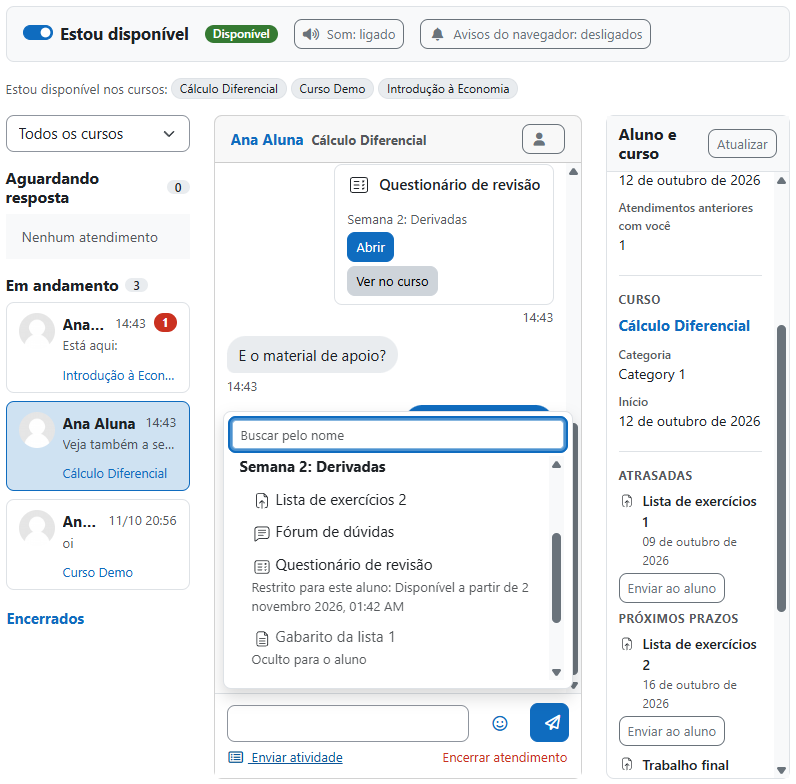Viewport: 796px width, 784px height.
Task: Open the Ana Aluna Cálculo Diferencial conversation
Action: point(98,446)
